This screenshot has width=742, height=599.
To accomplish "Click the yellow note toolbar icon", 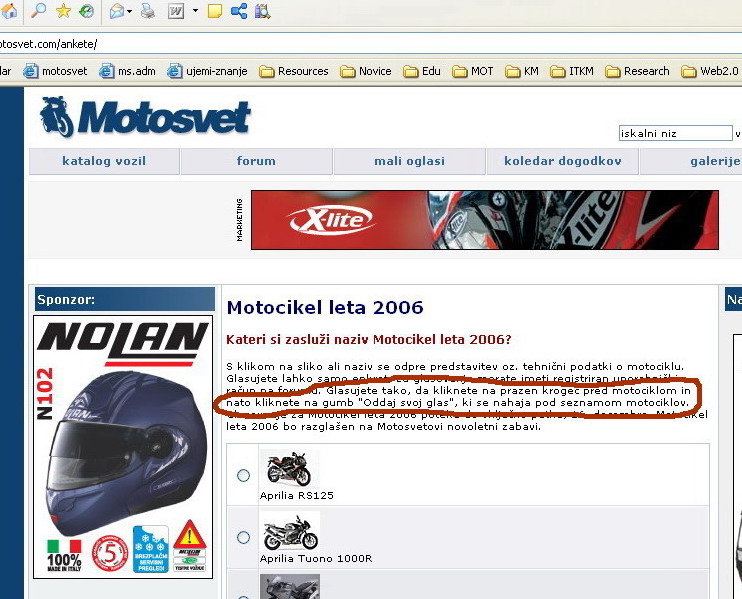I will [215, 11].
